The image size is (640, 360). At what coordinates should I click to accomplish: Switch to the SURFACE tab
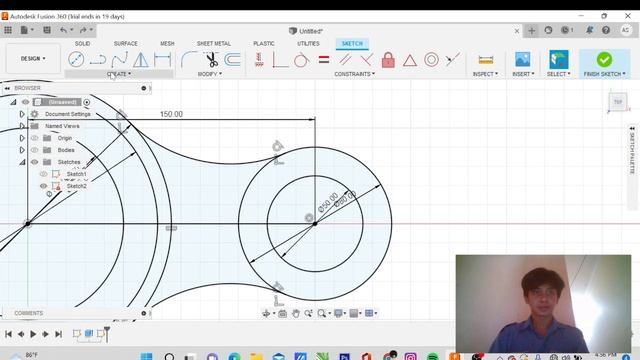[x=126, y=43]
